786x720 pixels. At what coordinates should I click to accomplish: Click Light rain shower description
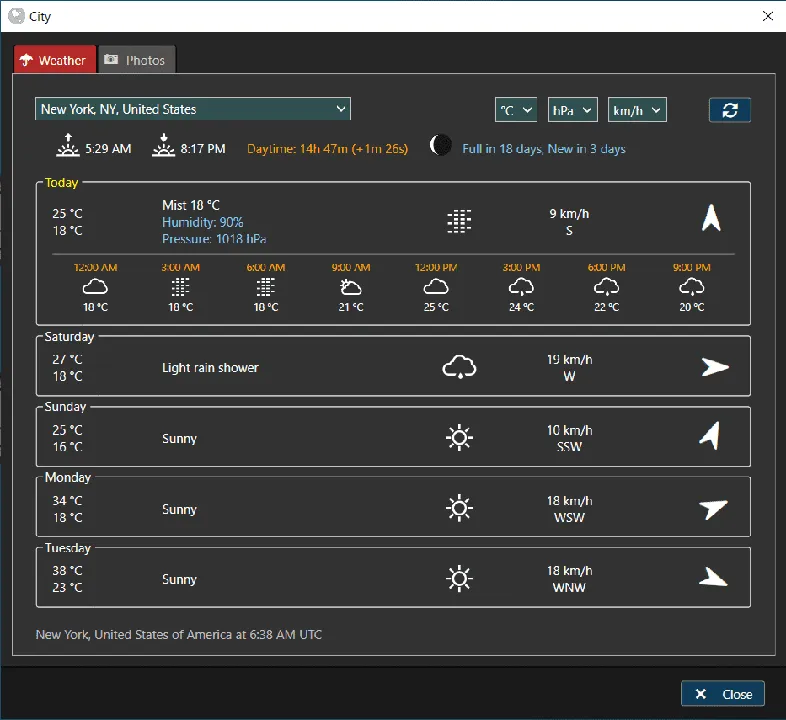click(x=210, y=368)
